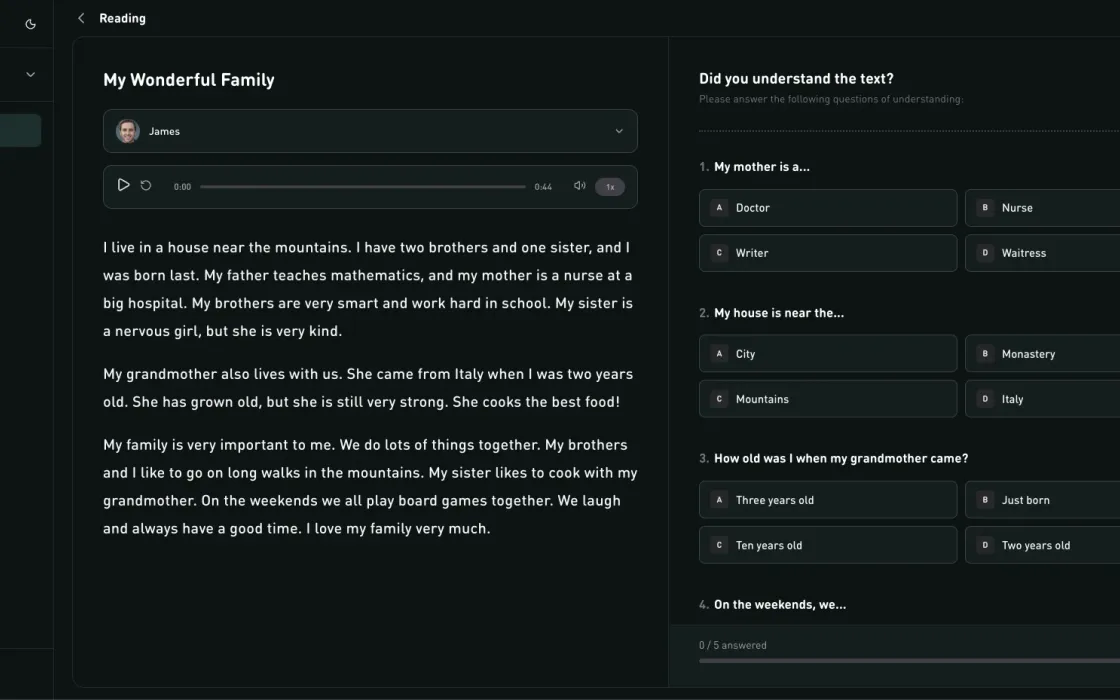Select answer A Doctor
The image size is (1120, 700).
[828, 208]
